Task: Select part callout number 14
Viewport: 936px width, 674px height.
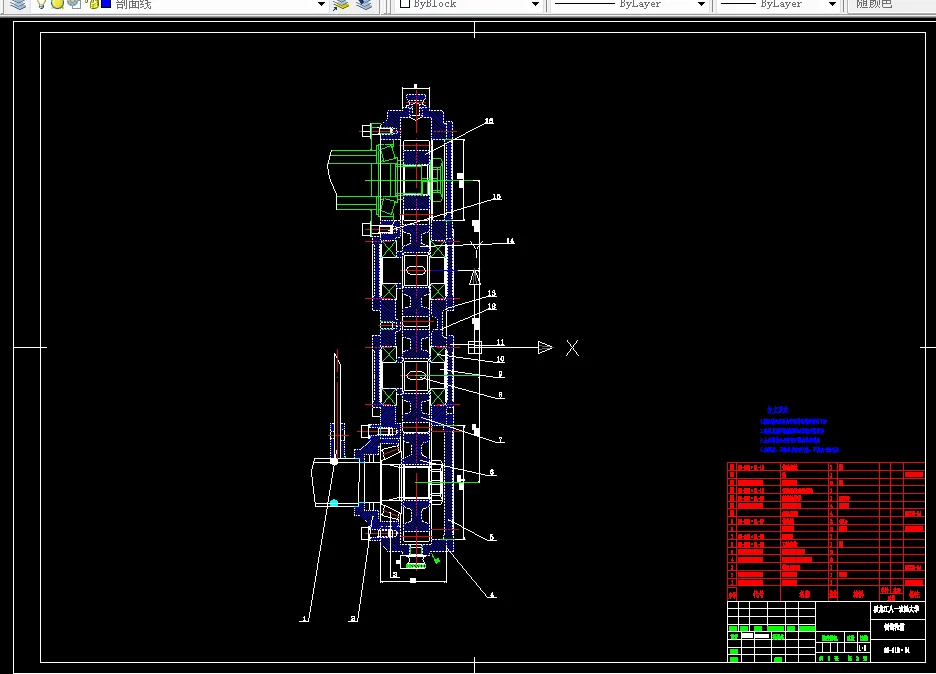Action: pyautogui.click(x=510, y=241)
